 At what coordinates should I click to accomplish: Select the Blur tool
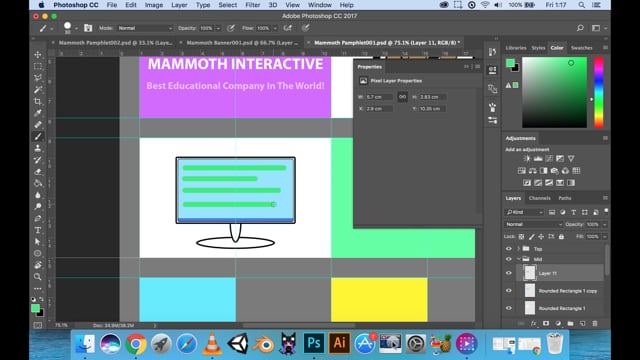[x=38, y=195]
